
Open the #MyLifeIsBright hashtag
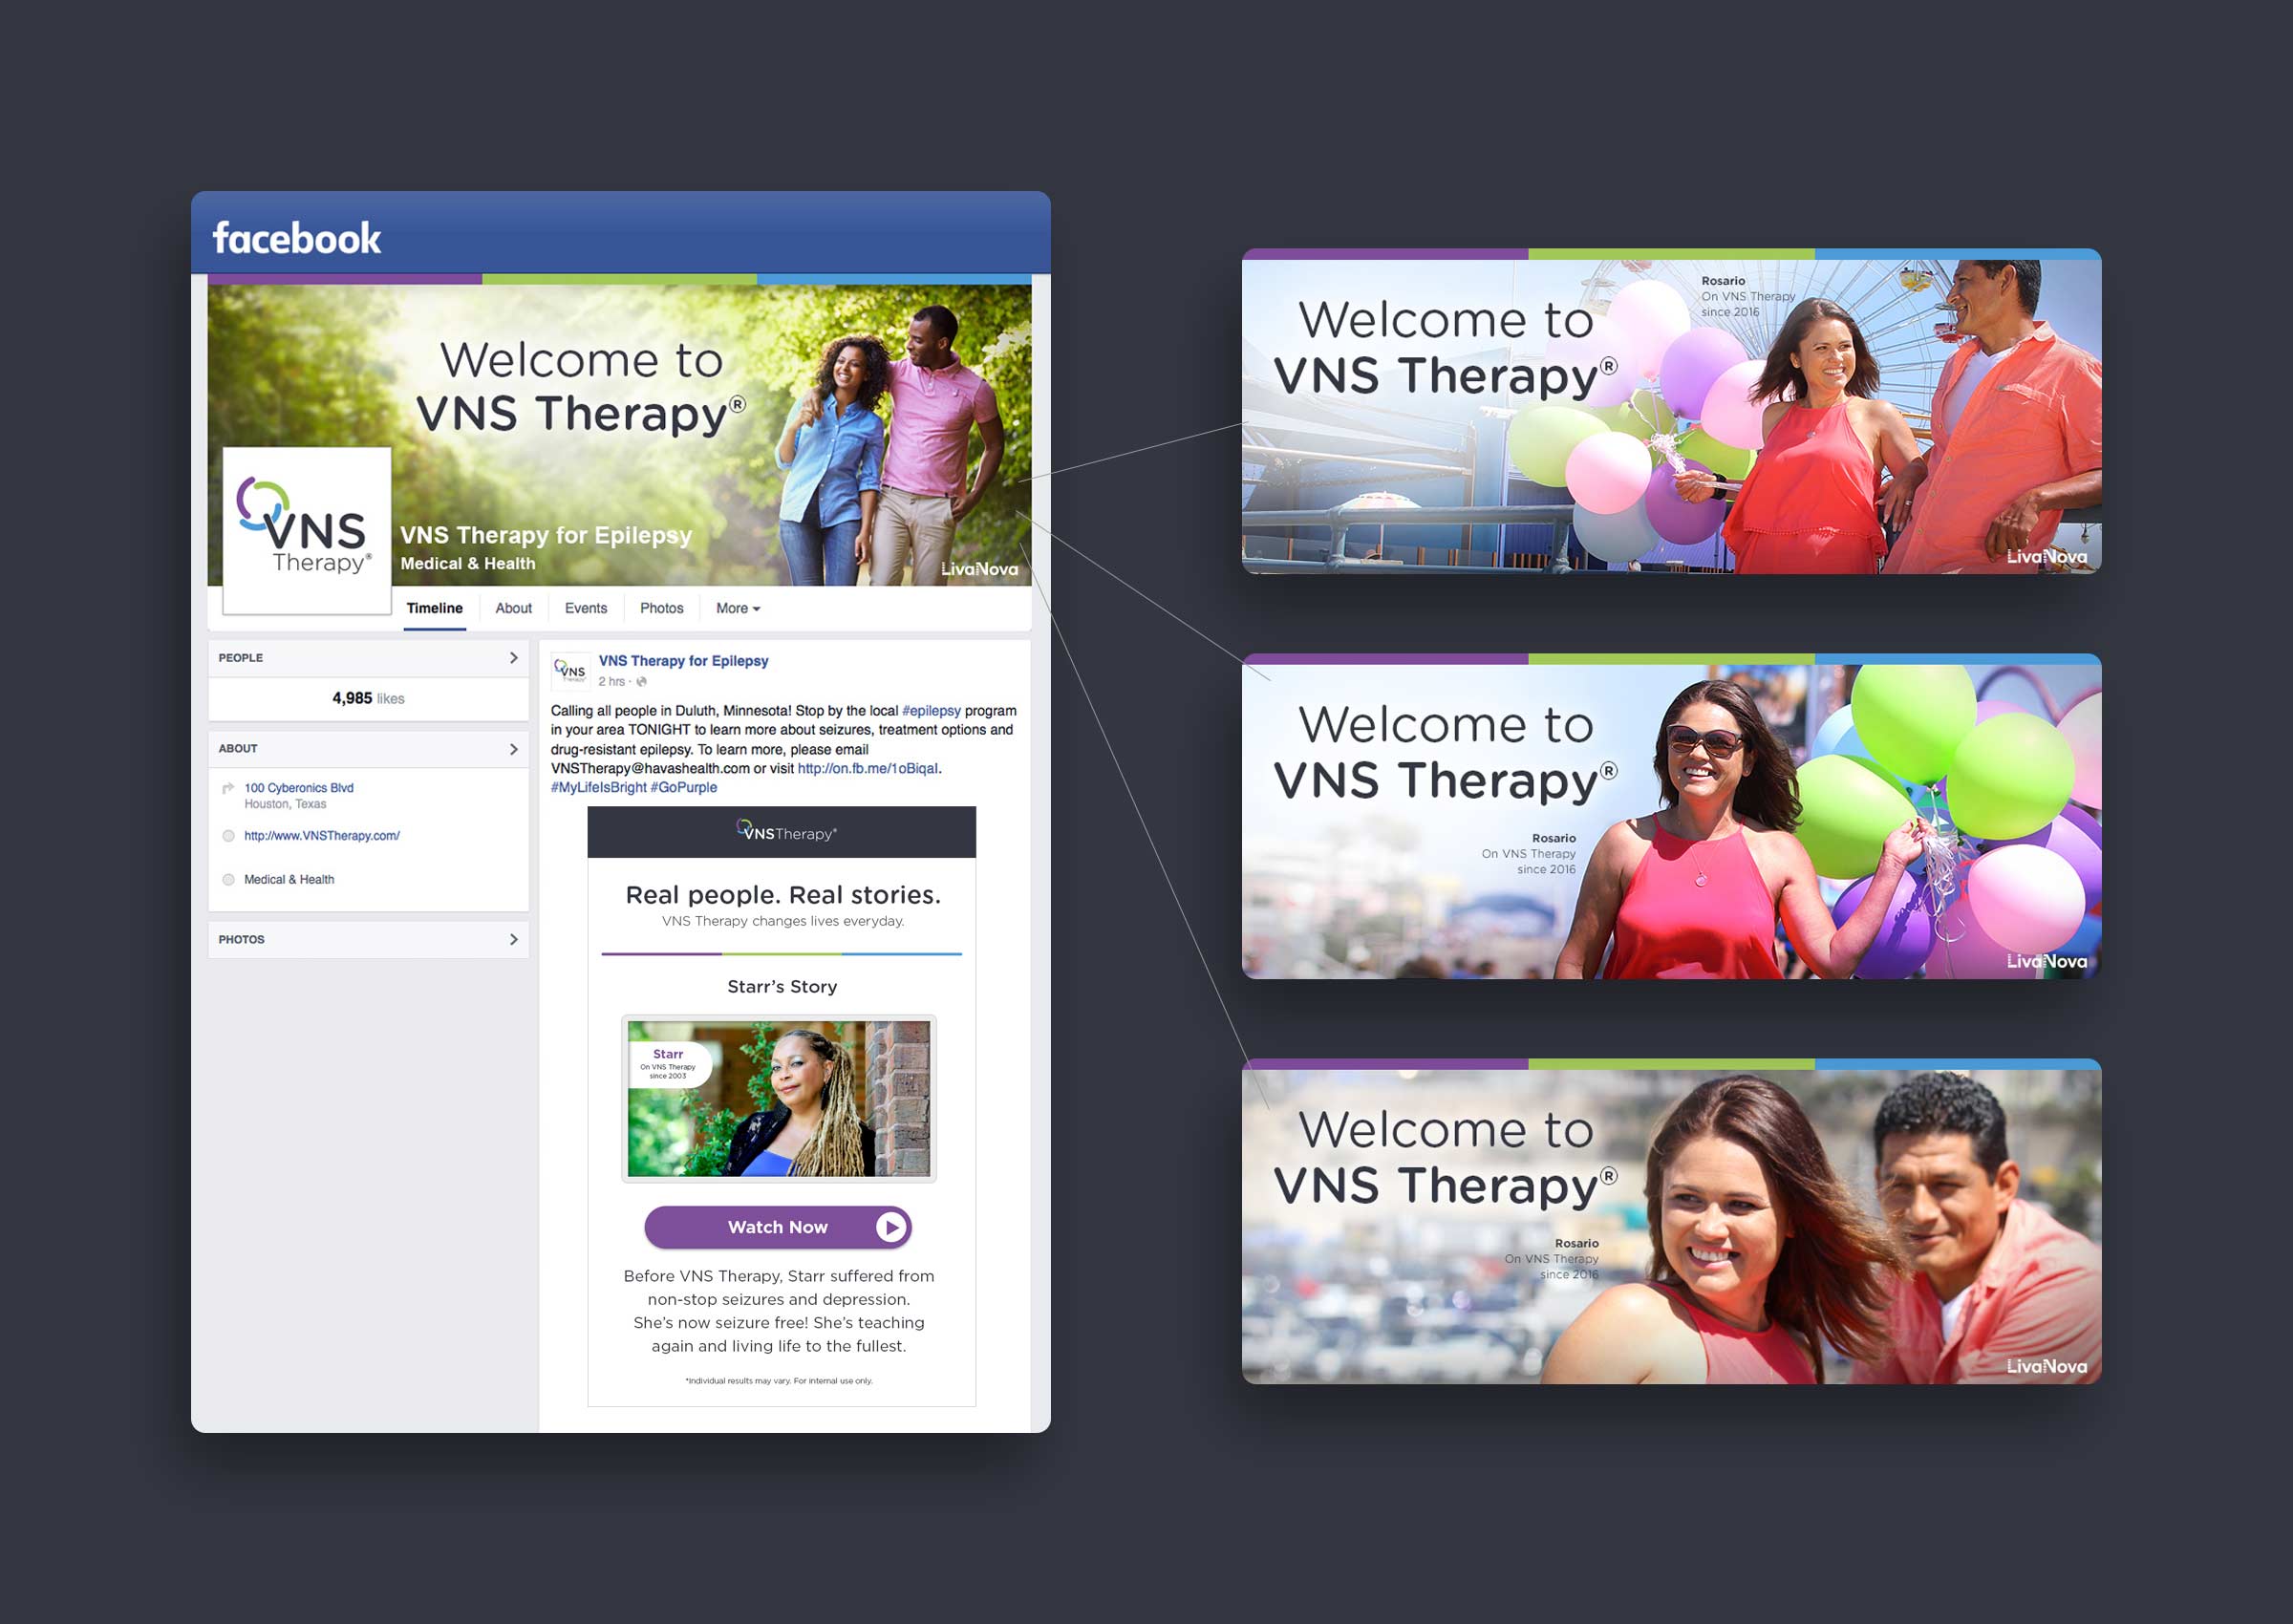tap(598, 788)
